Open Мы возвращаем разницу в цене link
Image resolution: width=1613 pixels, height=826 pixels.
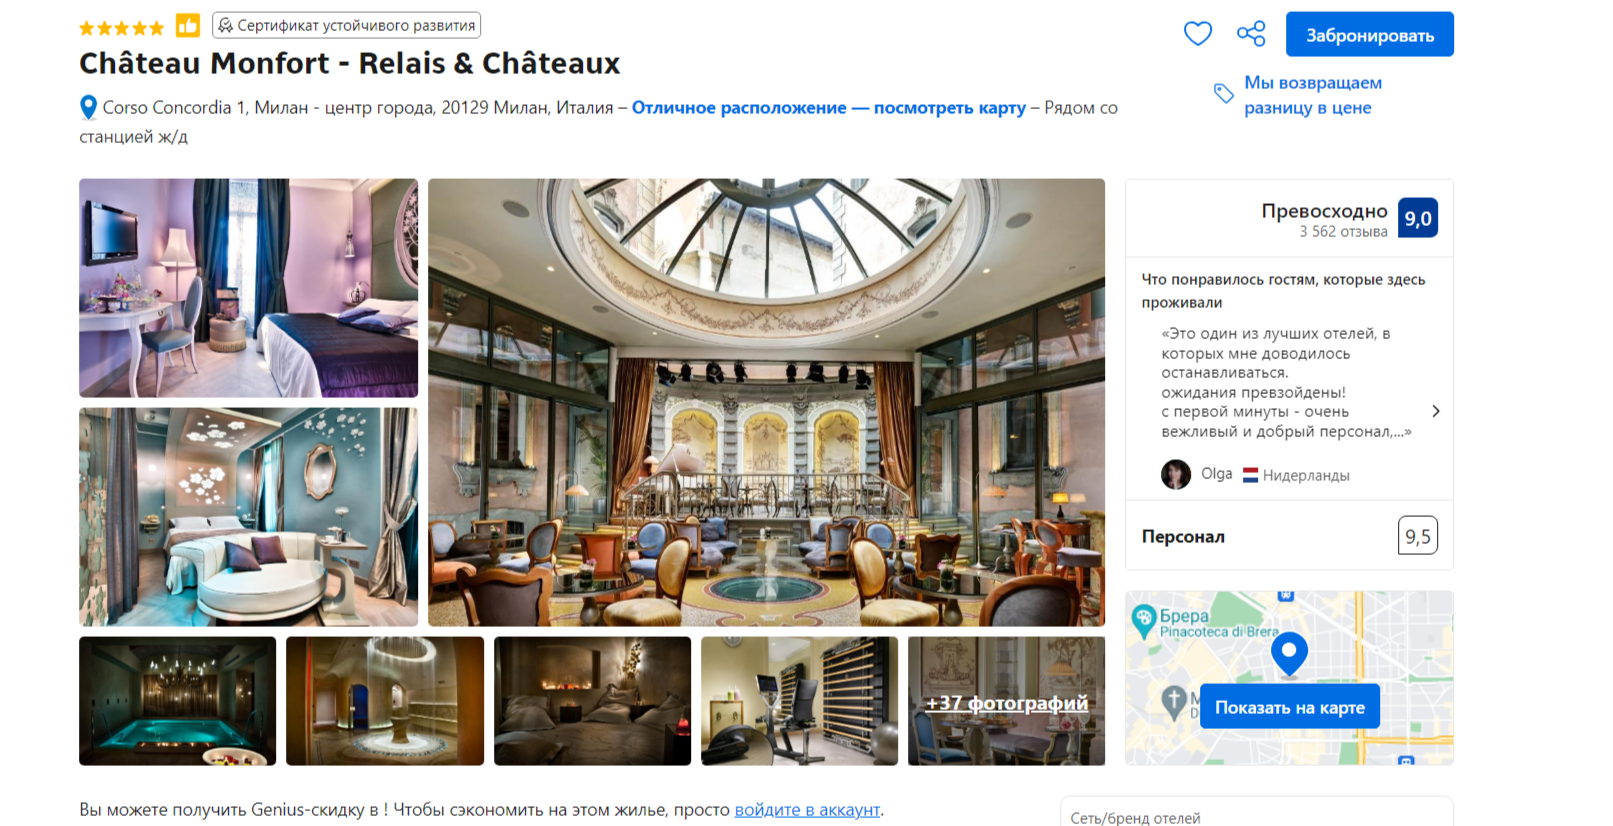click(x=1312, y=95)
